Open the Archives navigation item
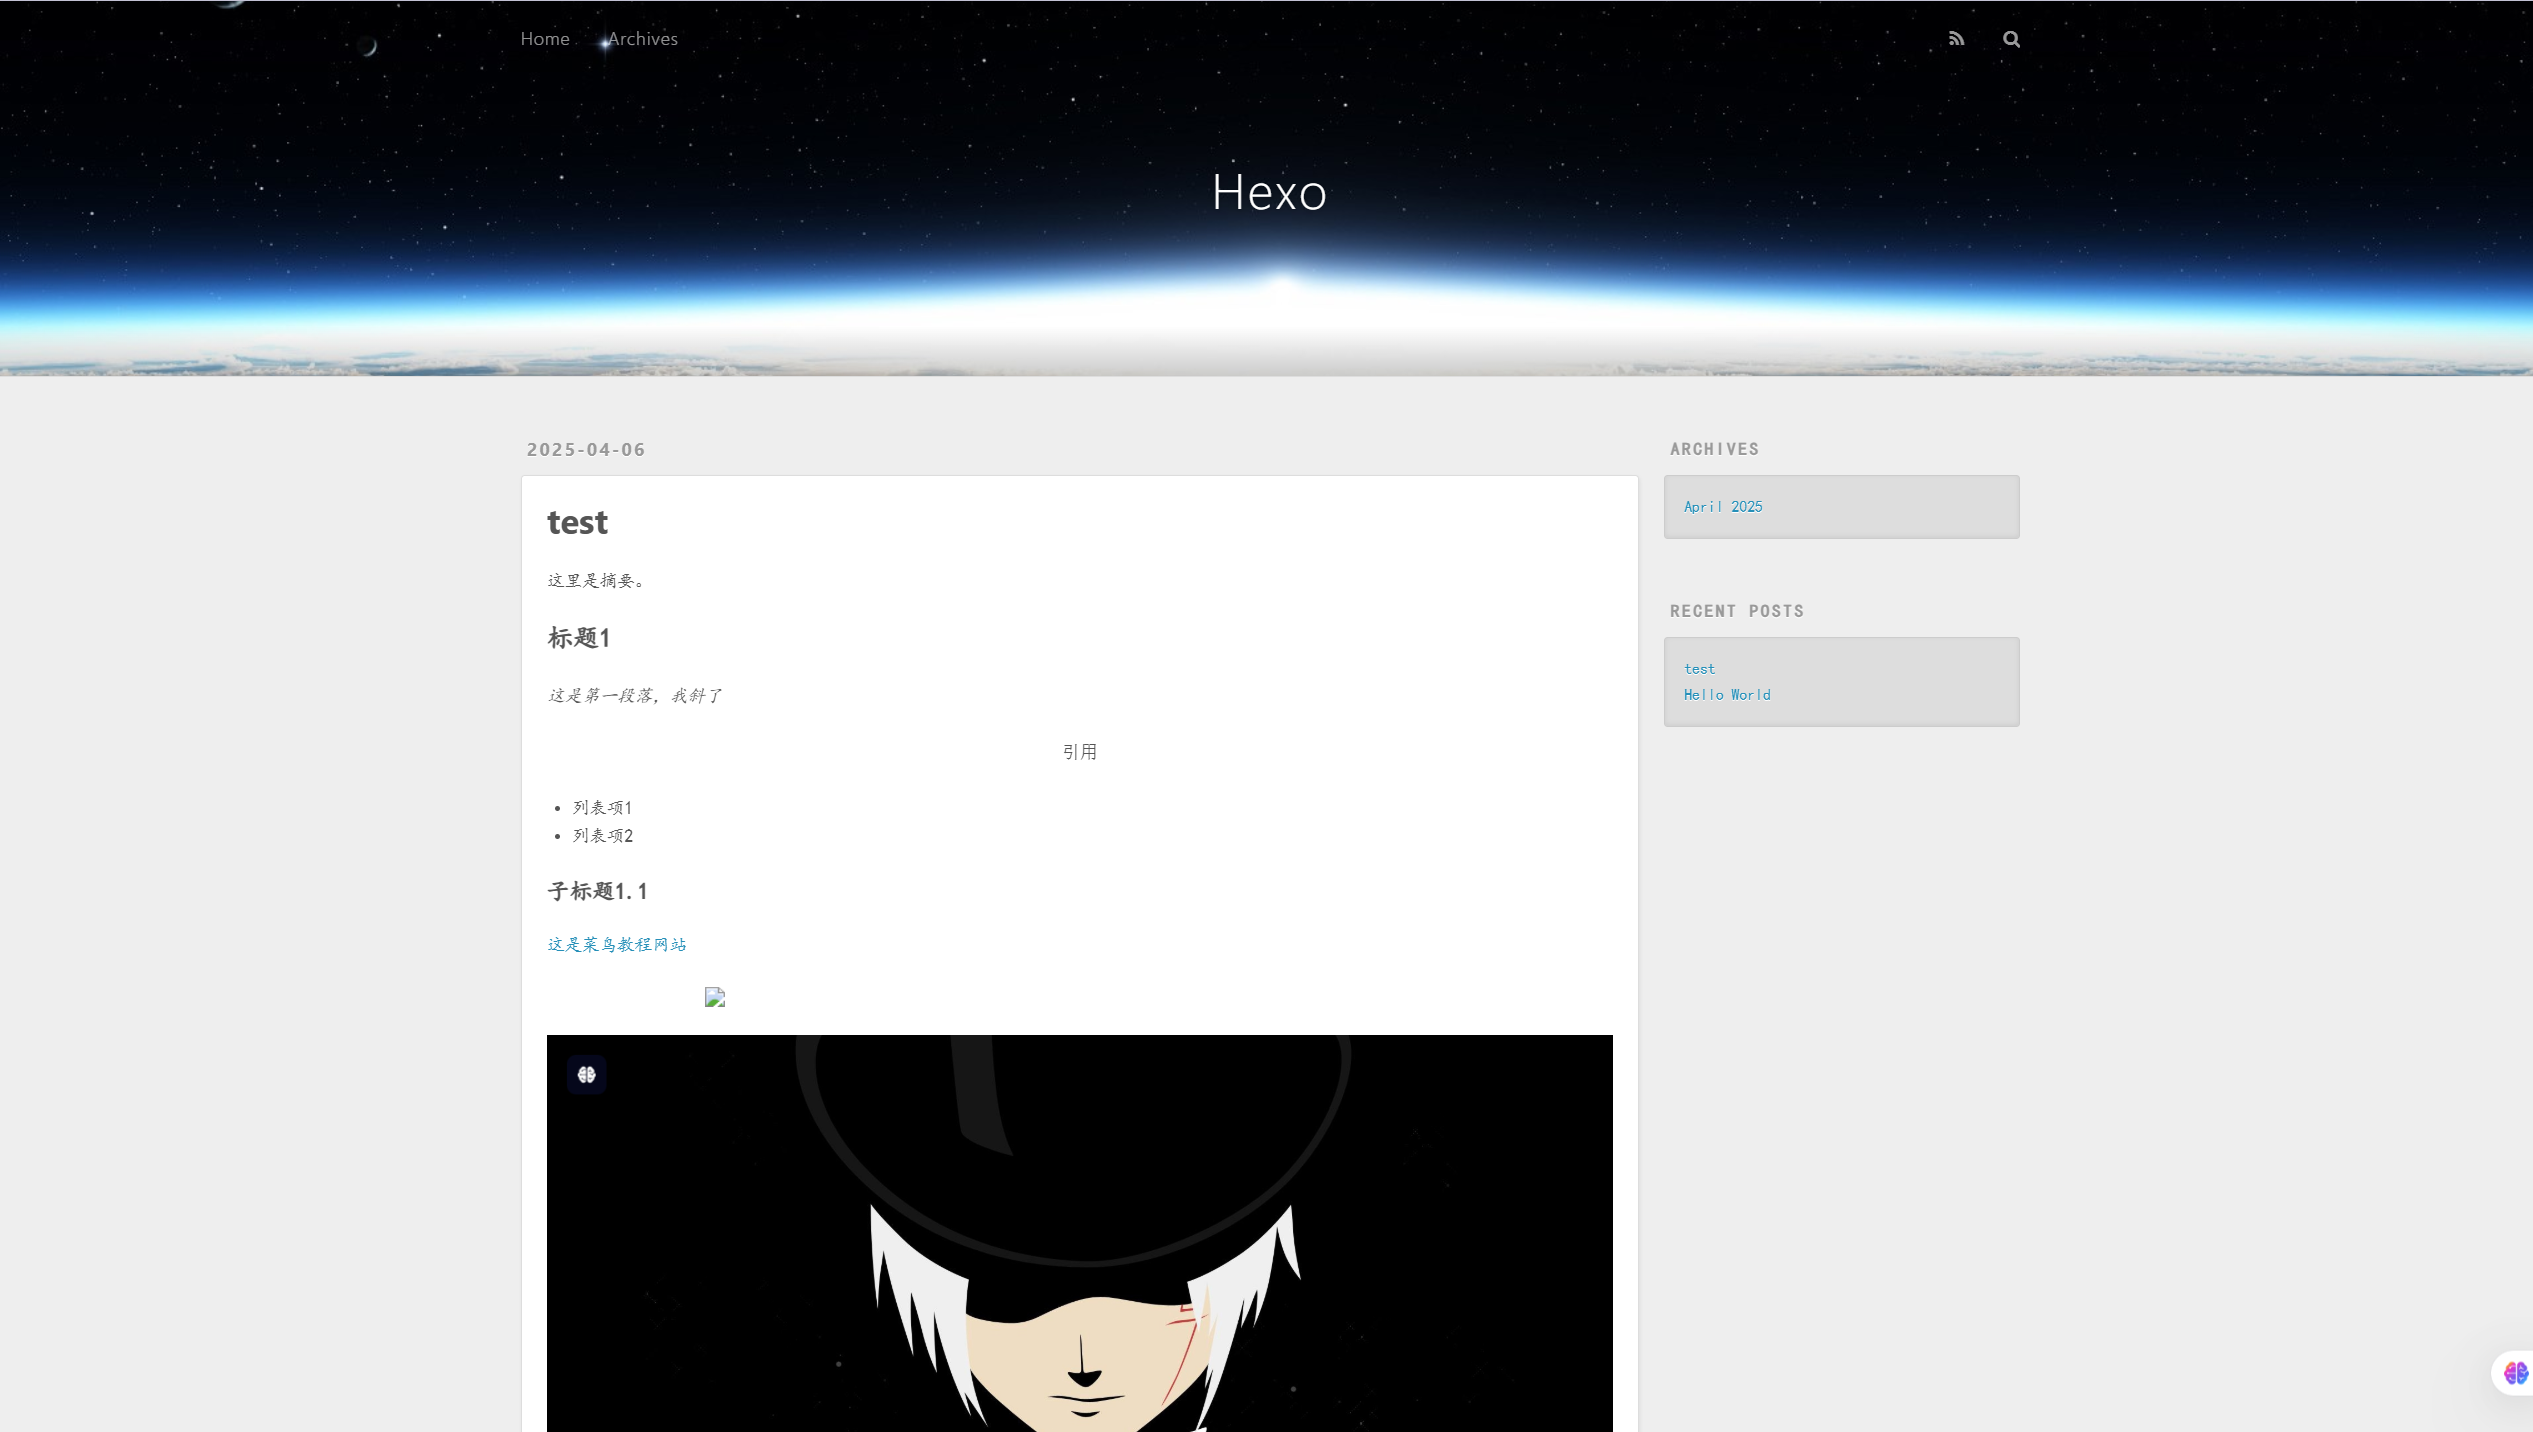The height and width of the screenshot is (1432, 2533). click(643, 39)
